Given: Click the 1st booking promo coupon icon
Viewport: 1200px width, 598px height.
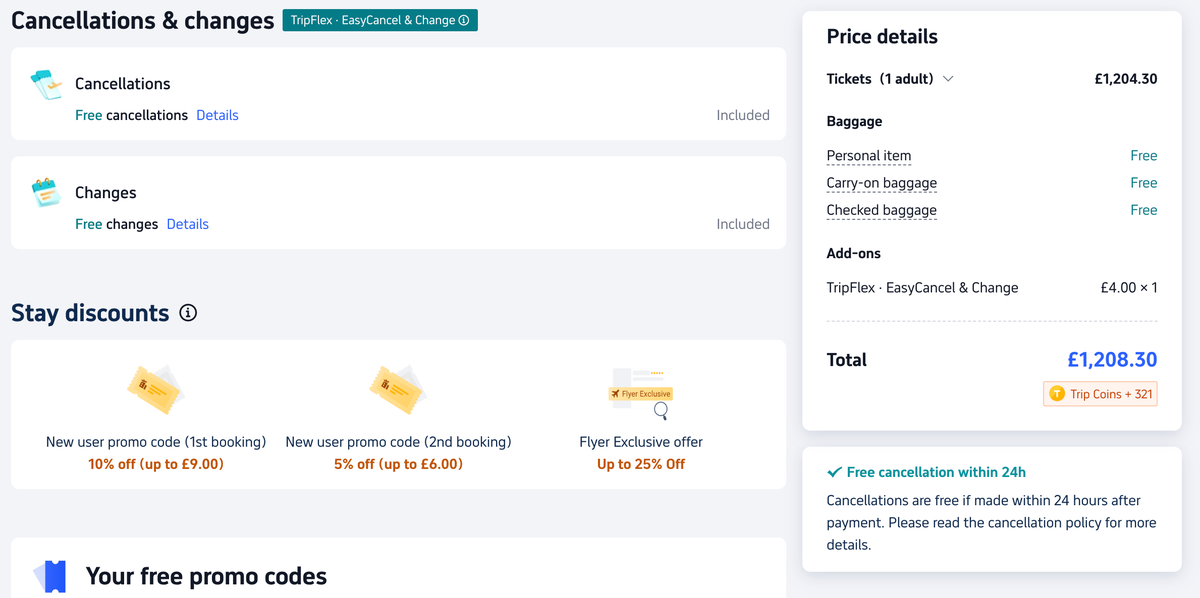Looking at the screenshot, I should tap(155, 389).
